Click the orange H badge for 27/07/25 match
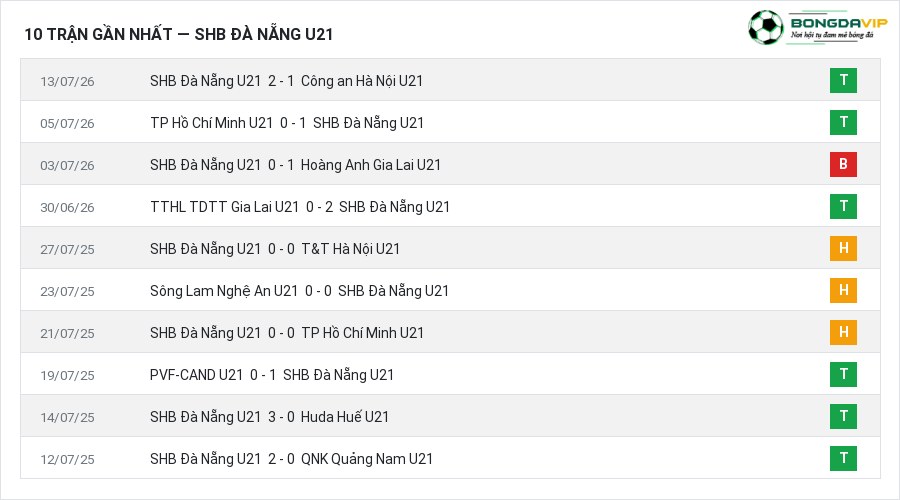Image resolution: width=900 pixels, height=500 pixels. 843,248
